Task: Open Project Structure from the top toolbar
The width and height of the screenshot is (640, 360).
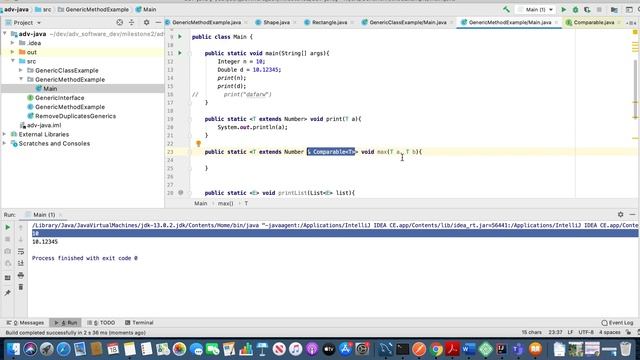Action: click(614, 9)
